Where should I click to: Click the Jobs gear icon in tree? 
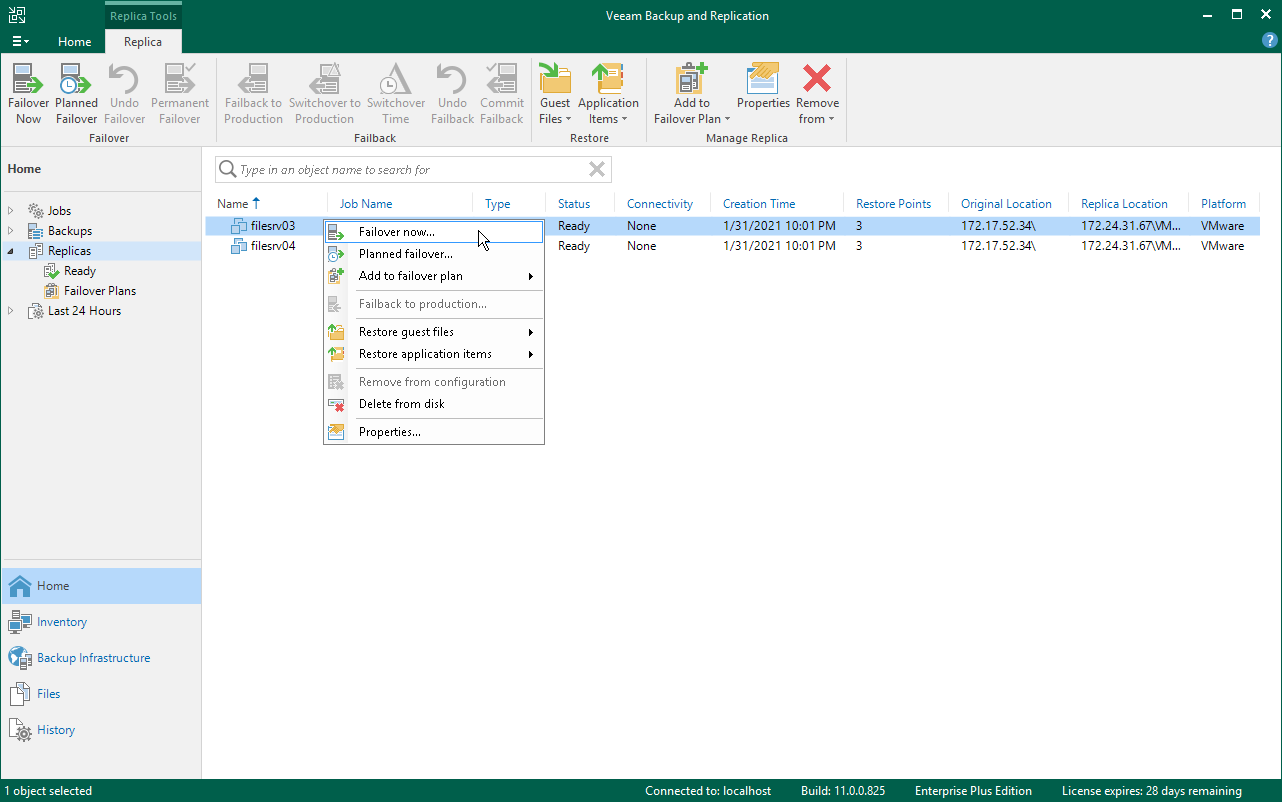(36, 211)
